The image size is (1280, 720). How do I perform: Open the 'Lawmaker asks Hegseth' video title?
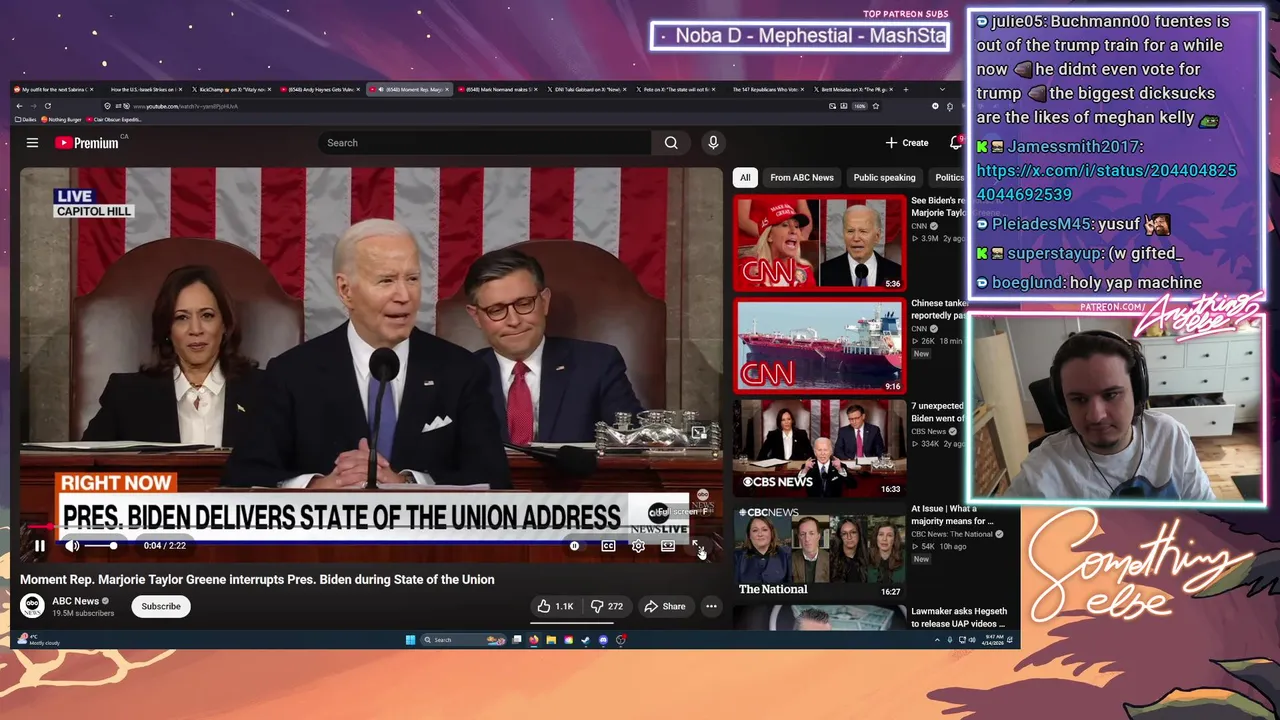[x=959, y=617]
